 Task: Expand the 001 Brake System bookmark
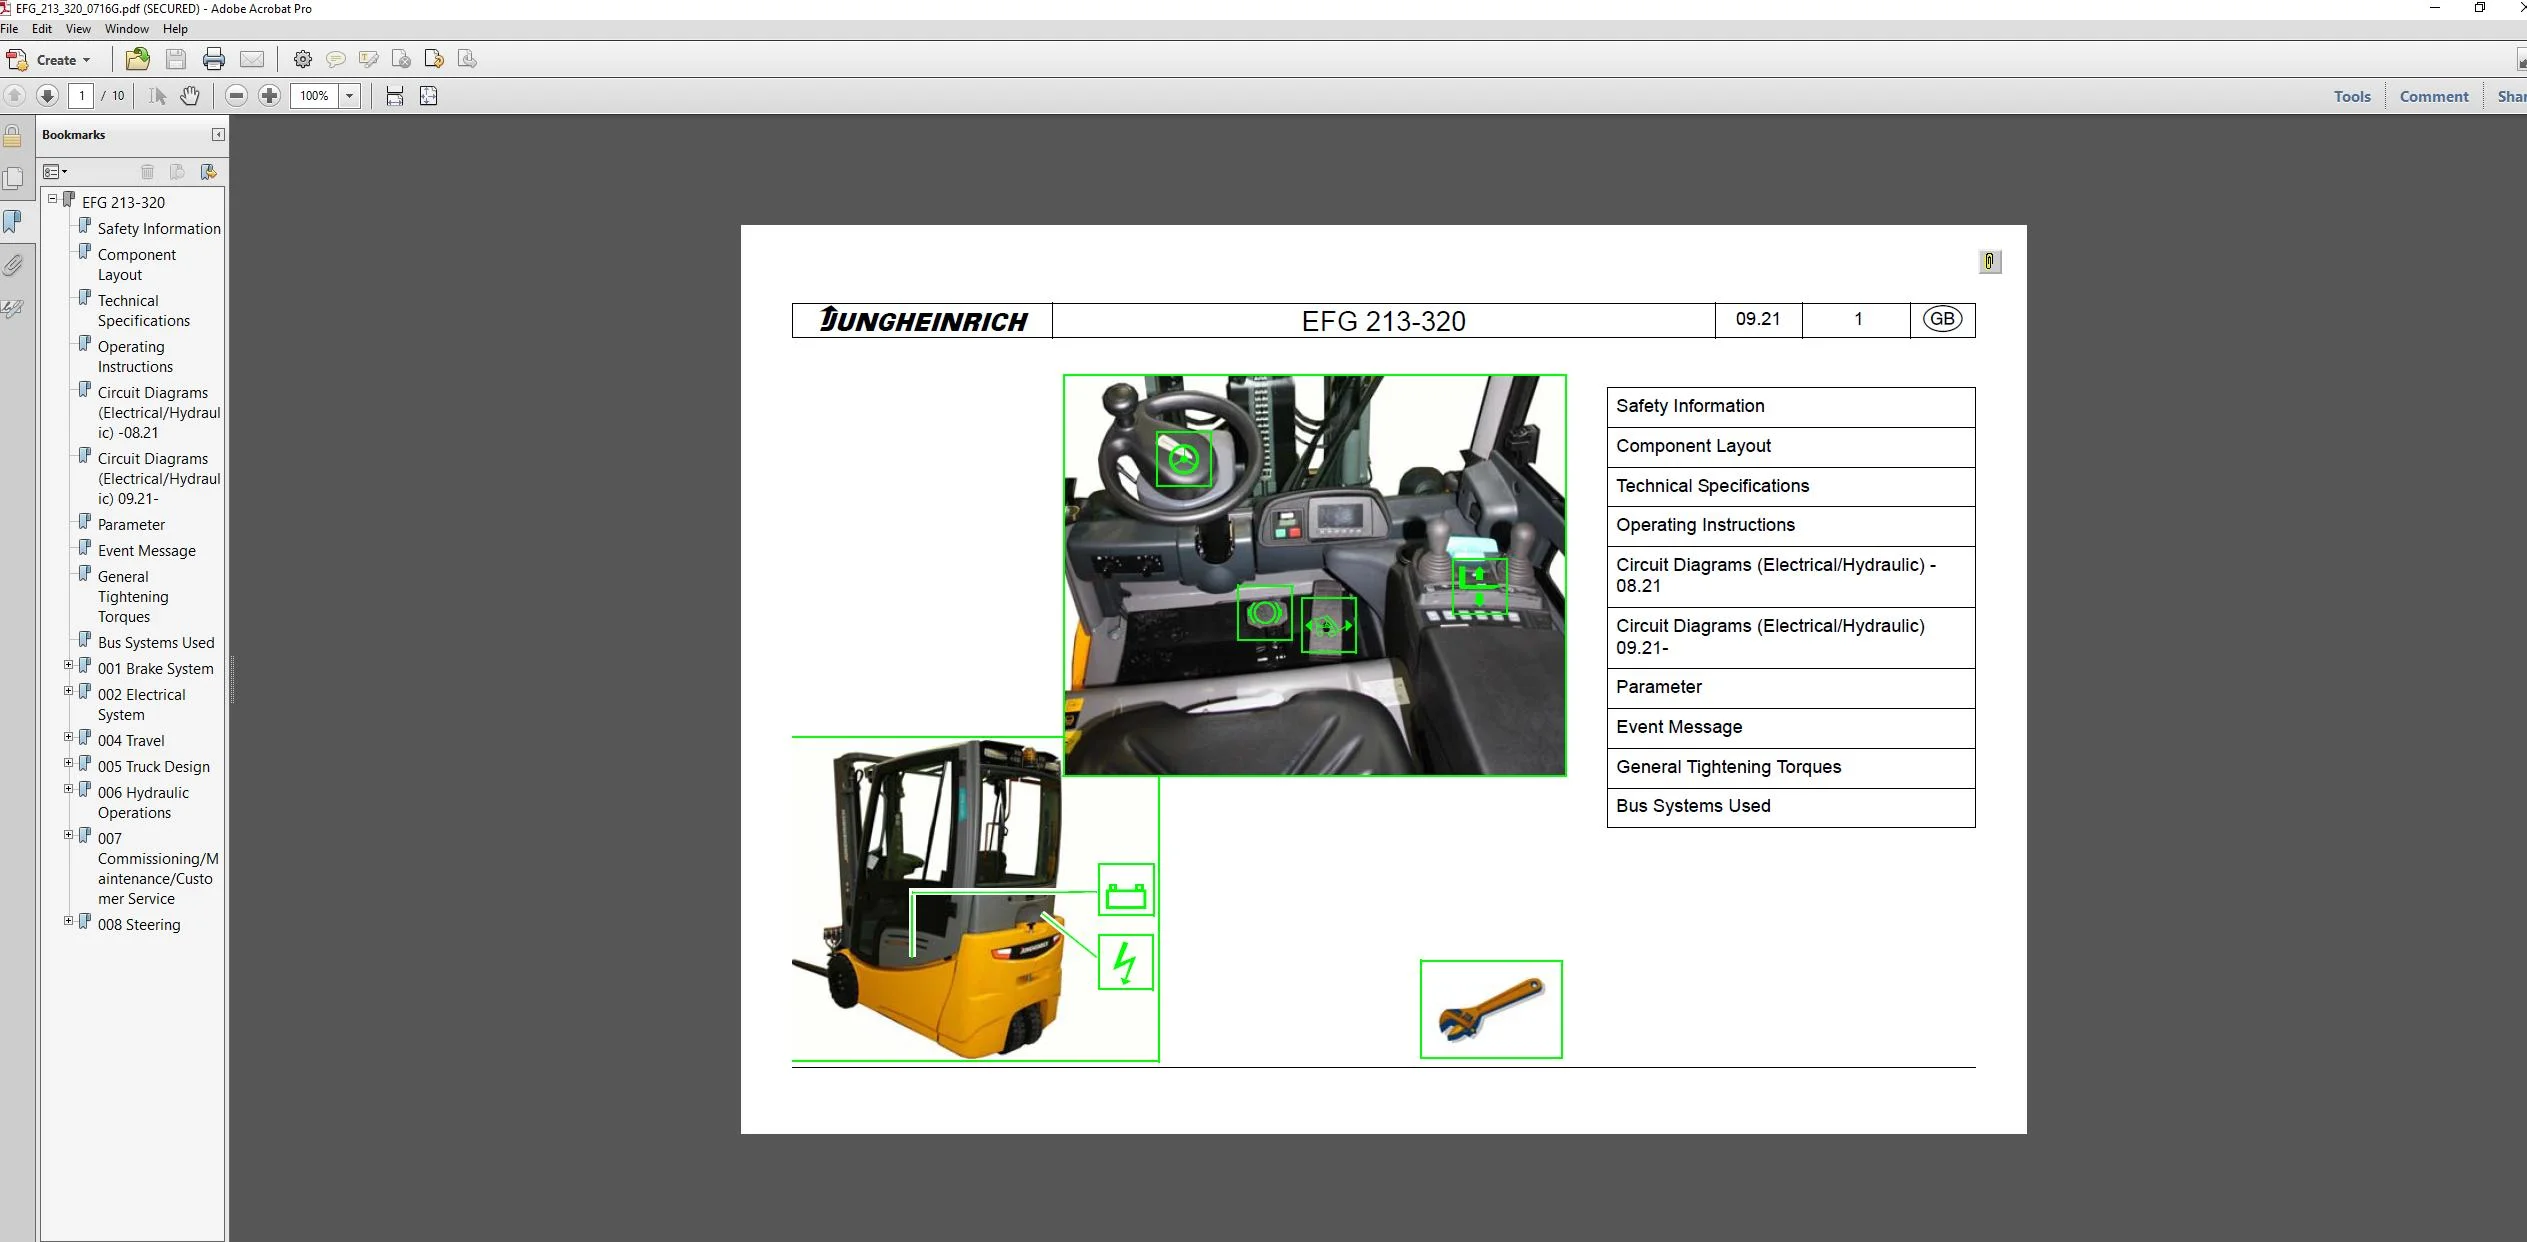pyautogui.click(x=69, y=665)
